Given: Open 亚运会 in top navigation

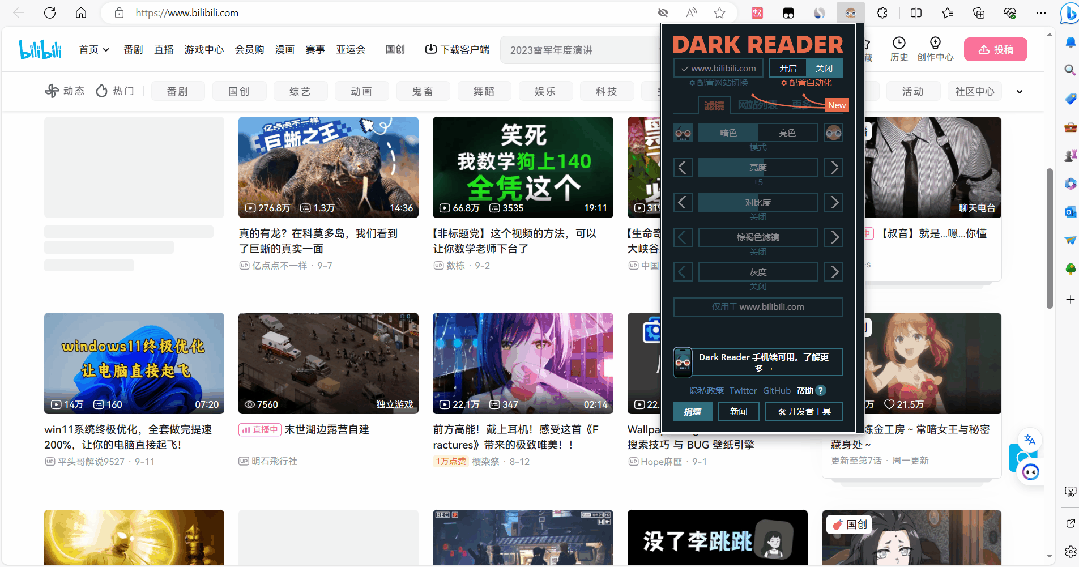Looking at the screenshot, I should pos(351,50).
